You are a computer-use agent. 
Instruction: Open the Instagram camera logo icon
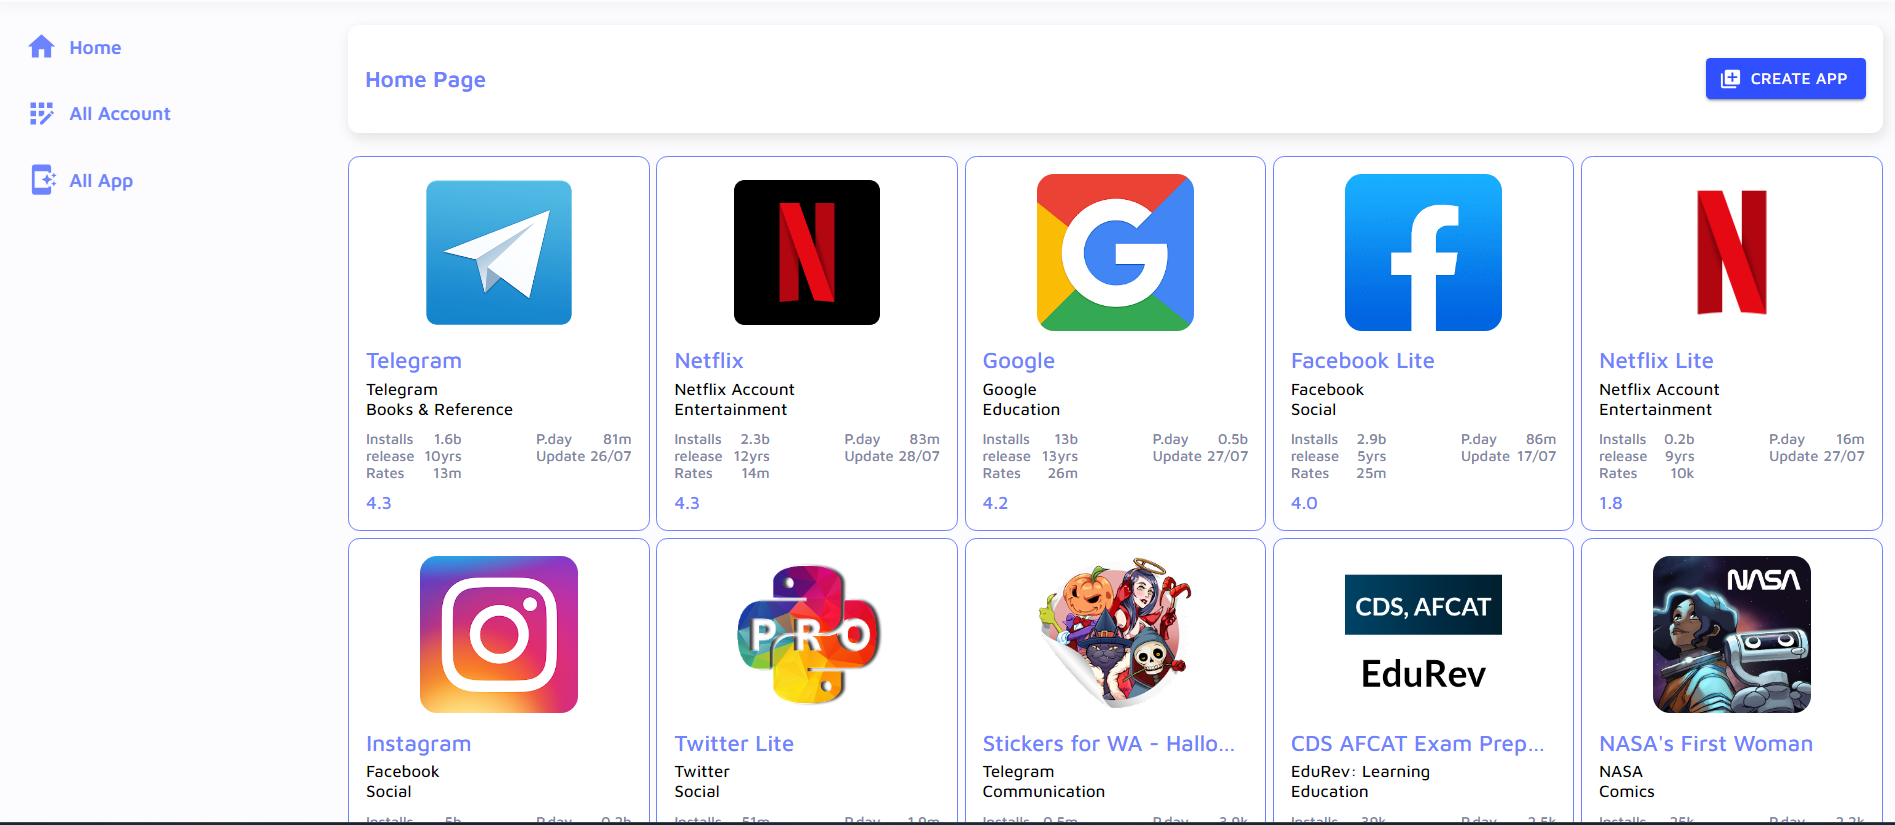pyautogui.click(x=498, y=634)
